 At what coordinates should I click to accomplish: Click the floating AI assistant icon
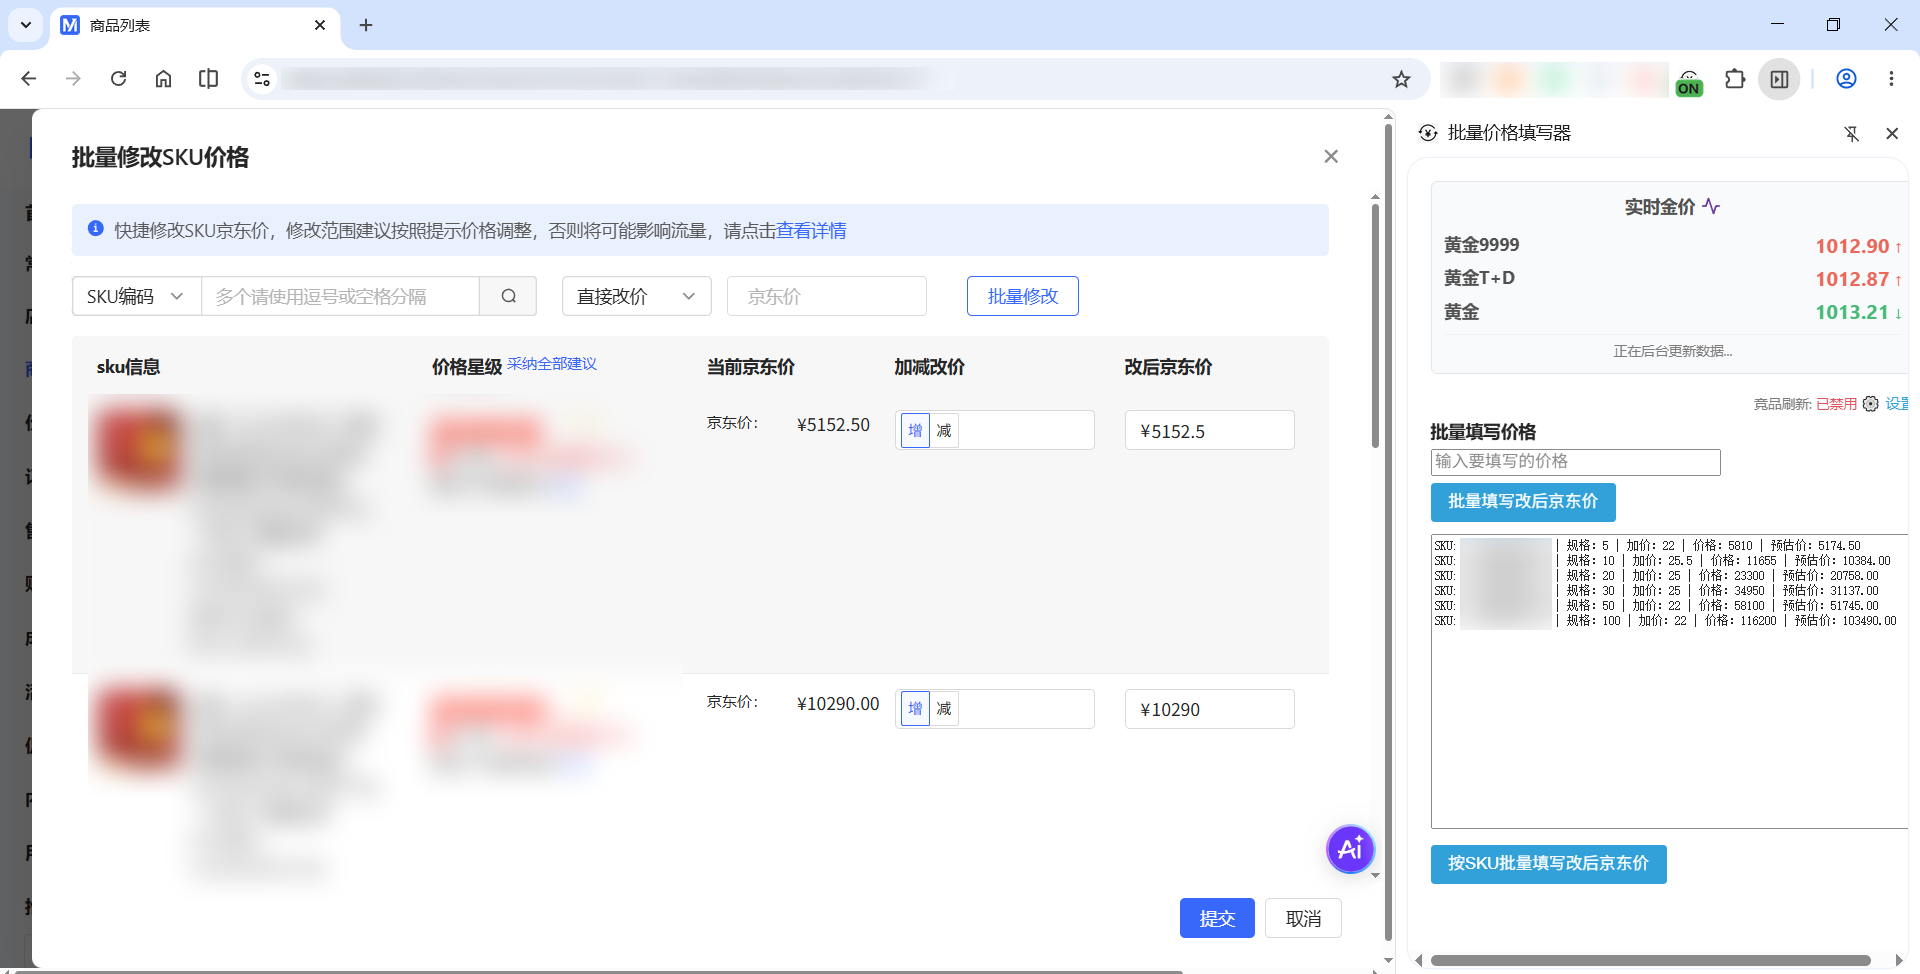pyautogui.click(x=1350, y=849)
